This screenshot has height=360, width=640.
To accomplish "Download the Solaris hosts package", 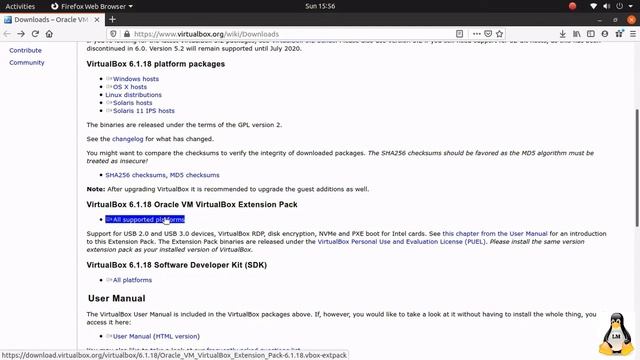I will pos(132,103).
